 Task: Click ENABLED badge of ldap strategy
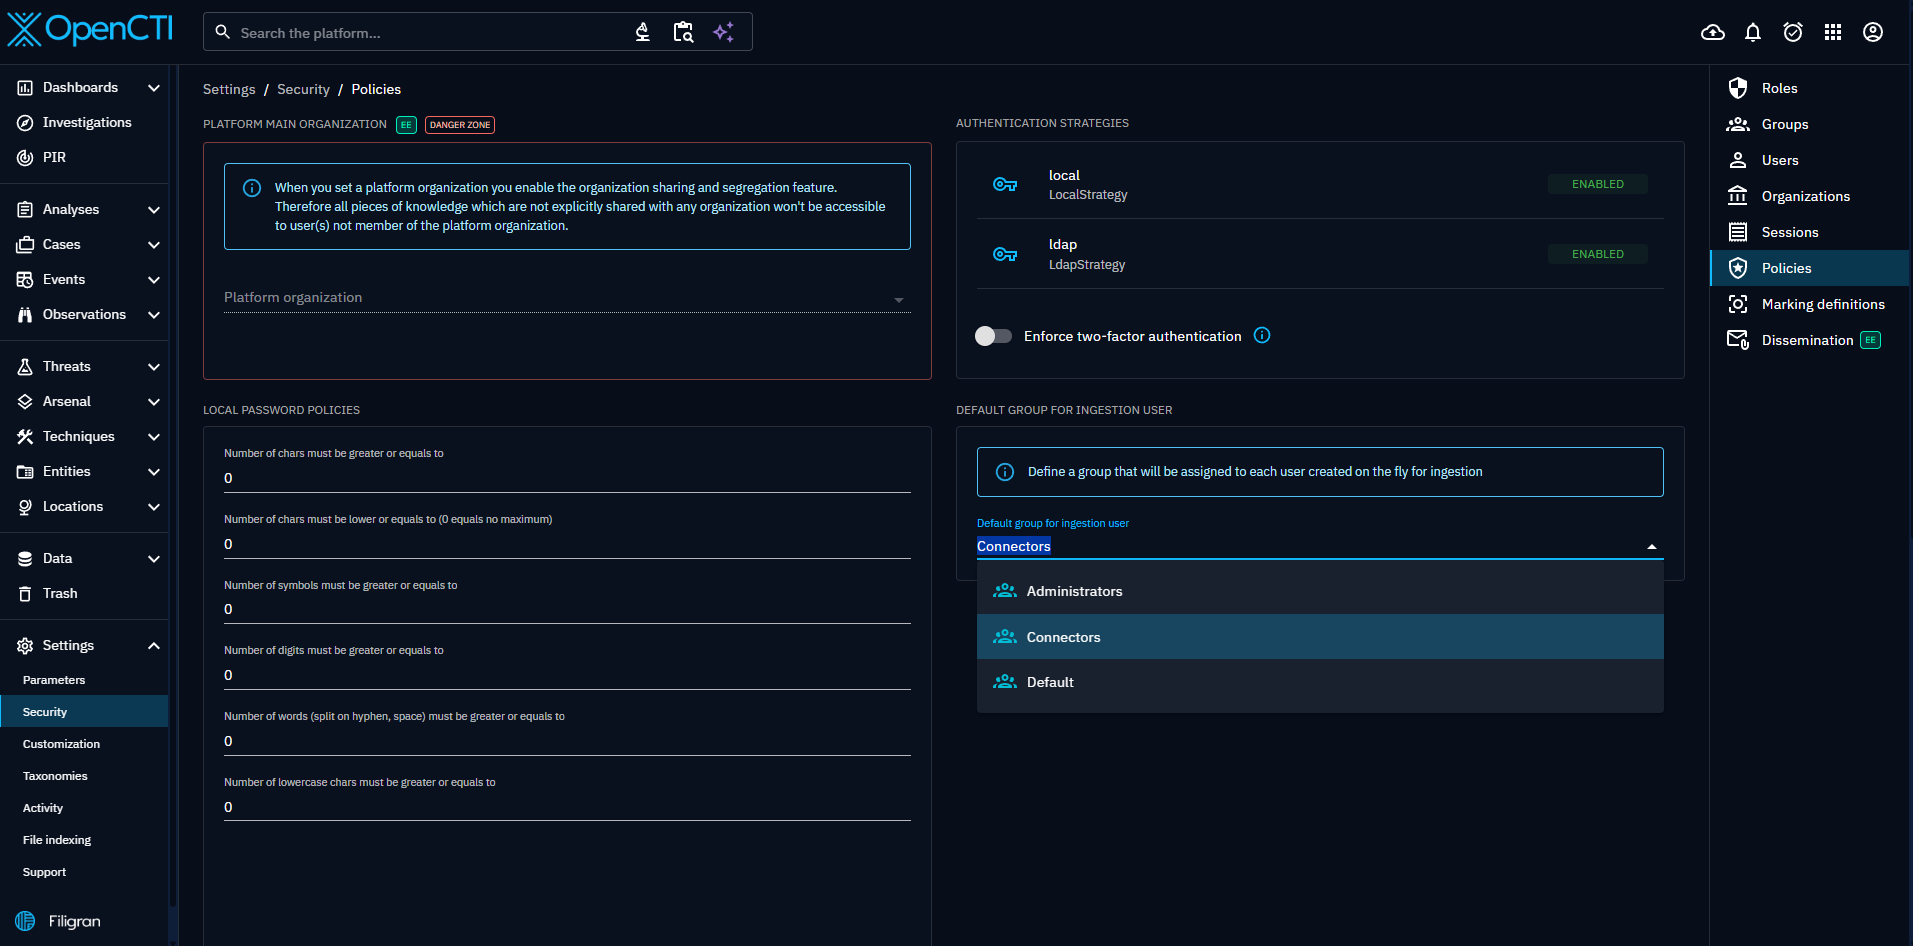point(1598,254)
